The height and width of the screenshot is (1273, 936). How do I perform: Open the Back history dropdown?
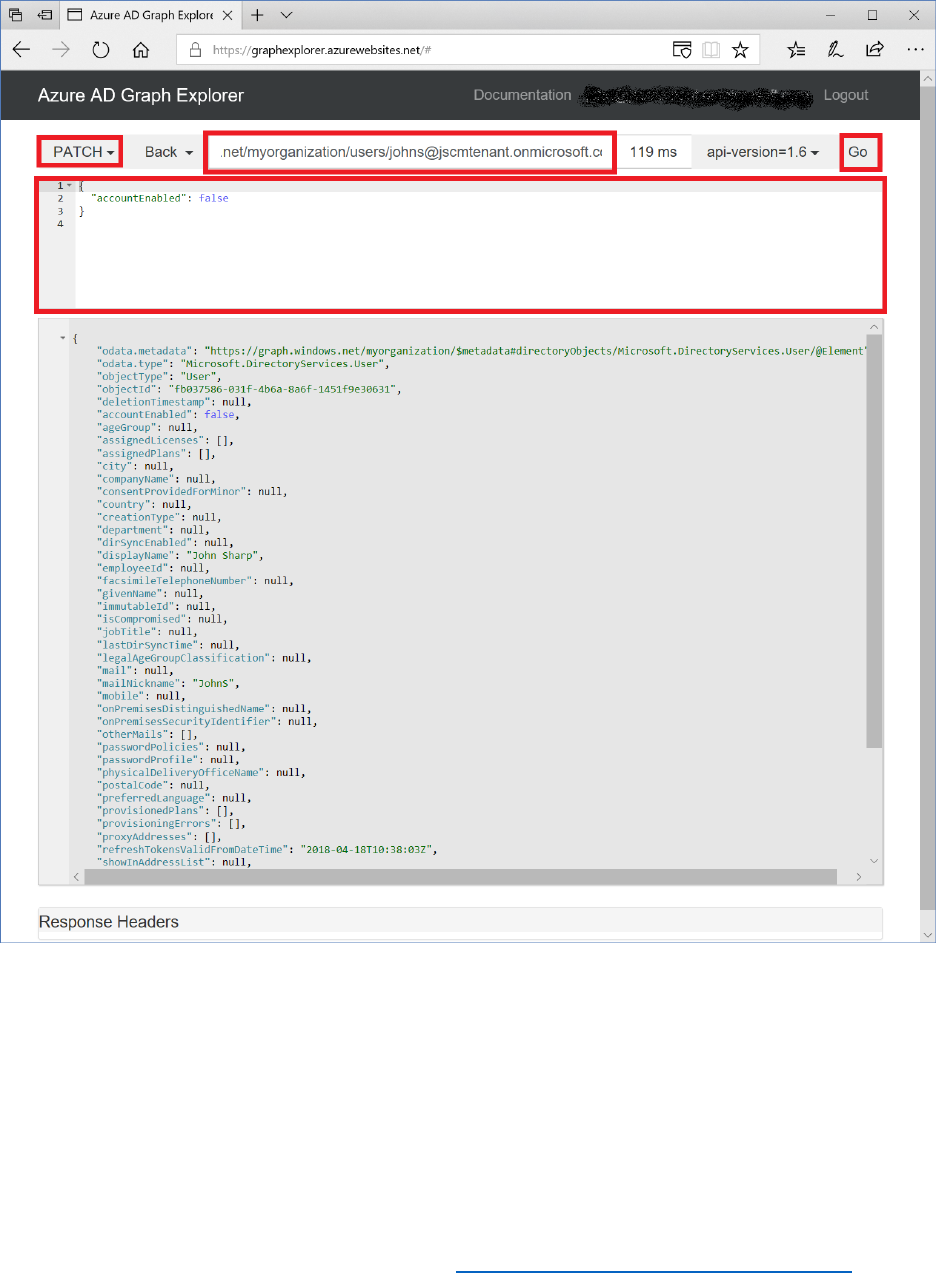click(x=168, y=152)
